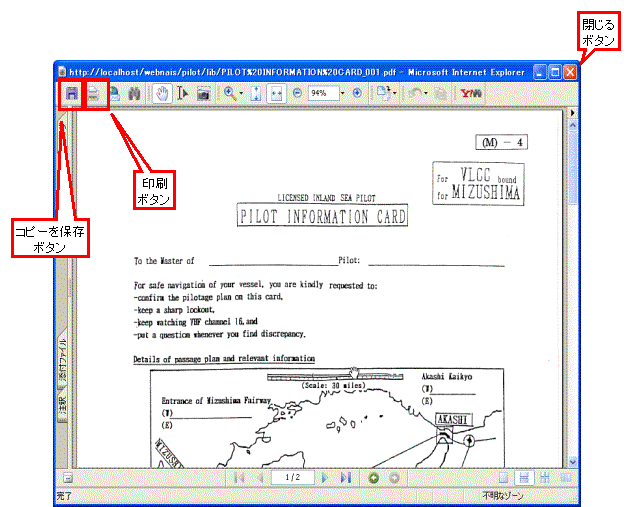
Task: Click the page number field showing 1/2
Action: (293, 478)
